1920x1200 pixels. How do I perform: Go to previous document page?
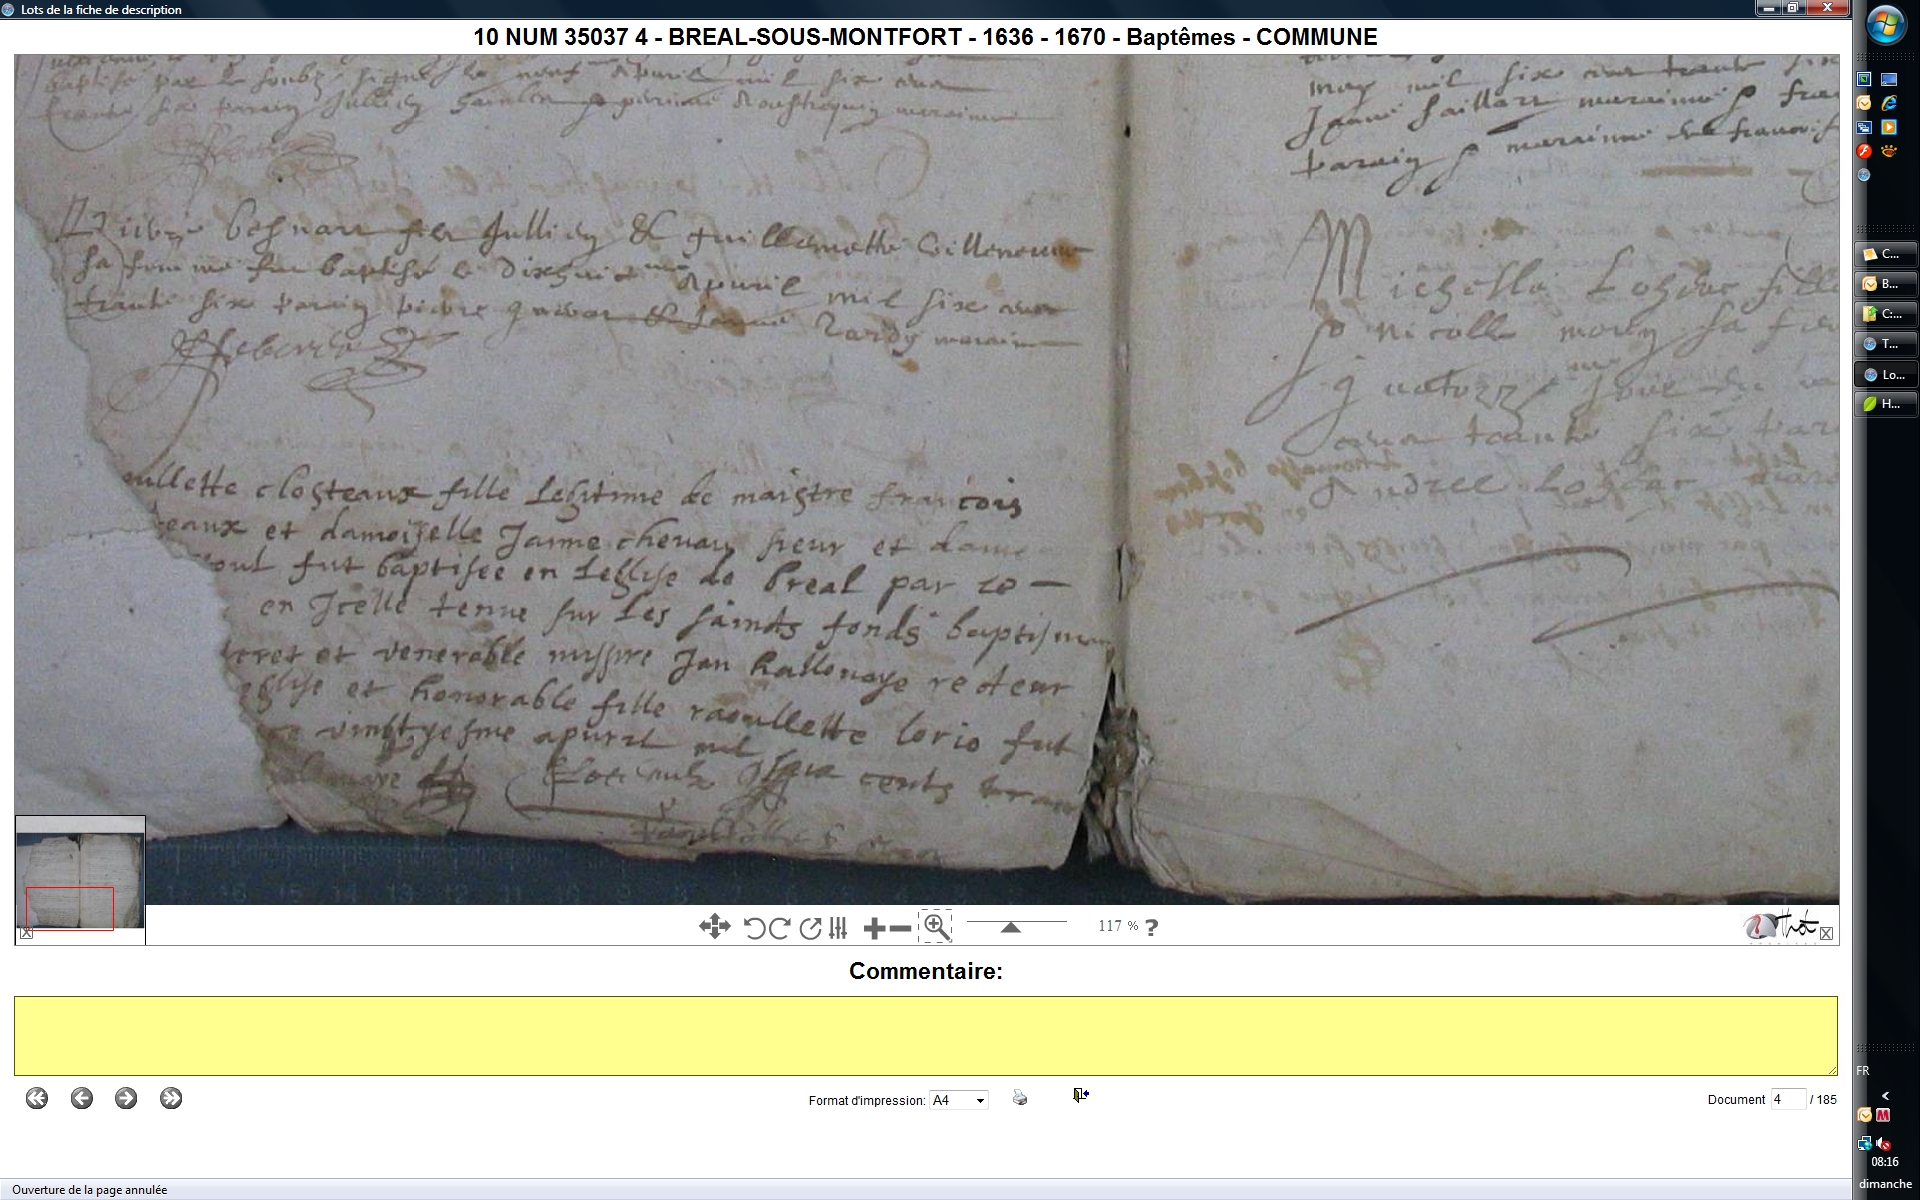82,1098
